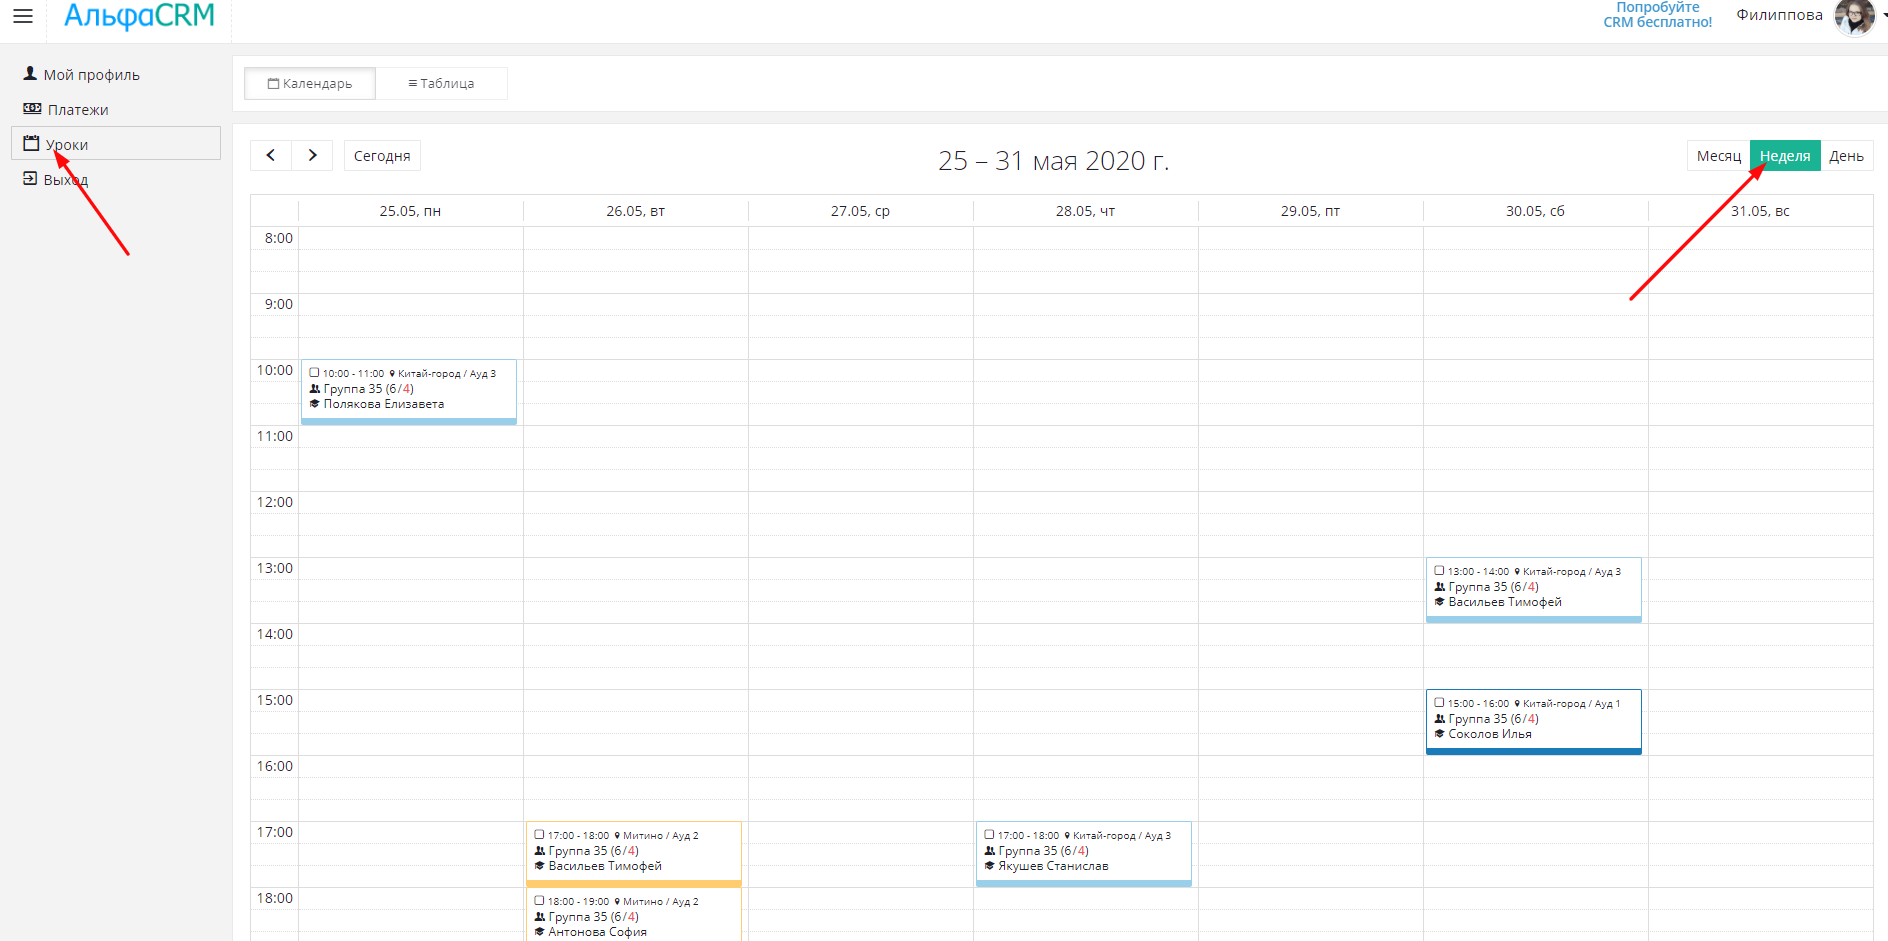Switch to День view
This screenshot has width=1888, height=941.
[1846, 156]
